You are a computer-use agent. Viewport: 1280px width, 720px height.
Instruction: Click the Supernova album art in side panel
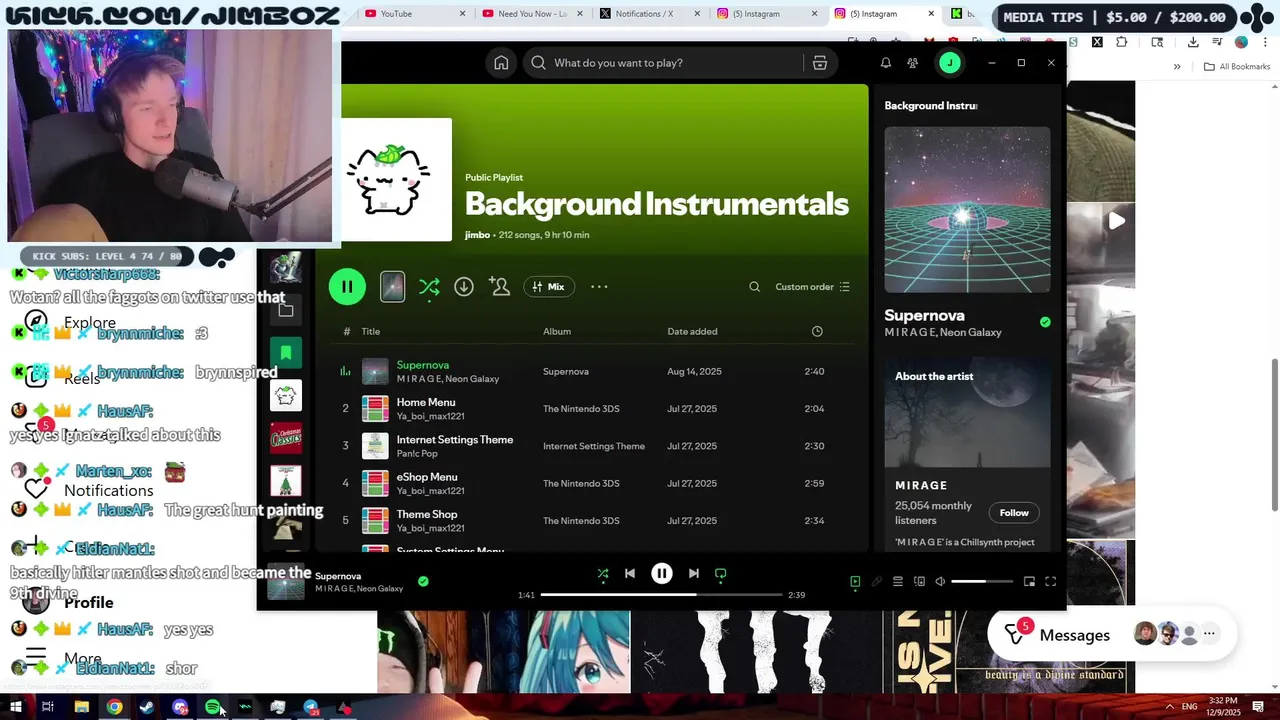tap(967, 209)
